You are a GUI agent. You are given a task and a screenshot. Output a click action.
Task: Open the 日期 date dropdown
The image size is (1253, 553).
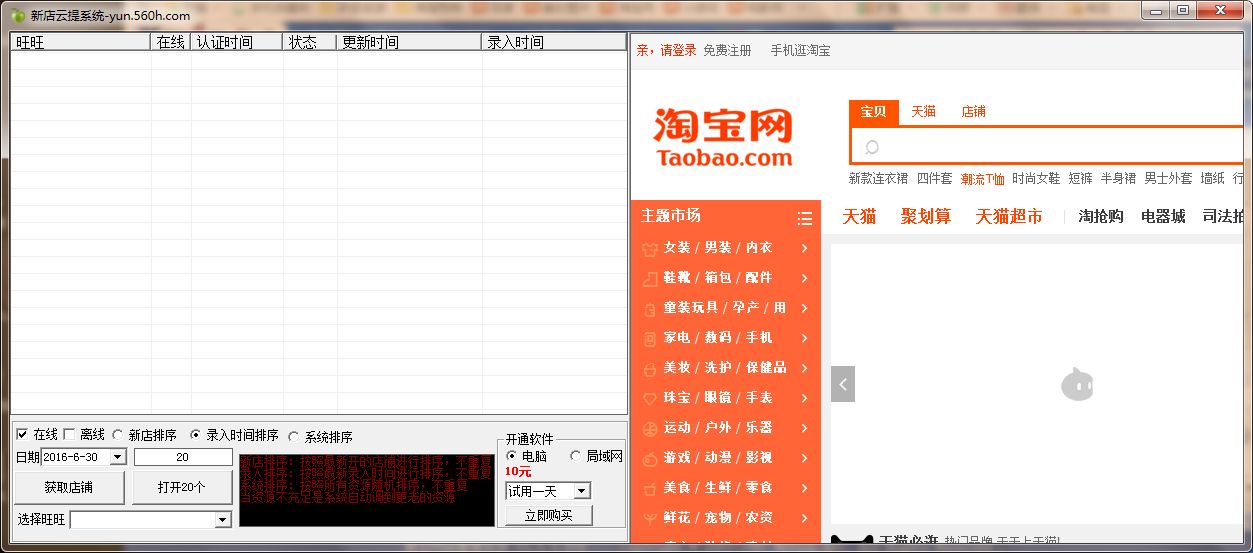coord(117,457)
